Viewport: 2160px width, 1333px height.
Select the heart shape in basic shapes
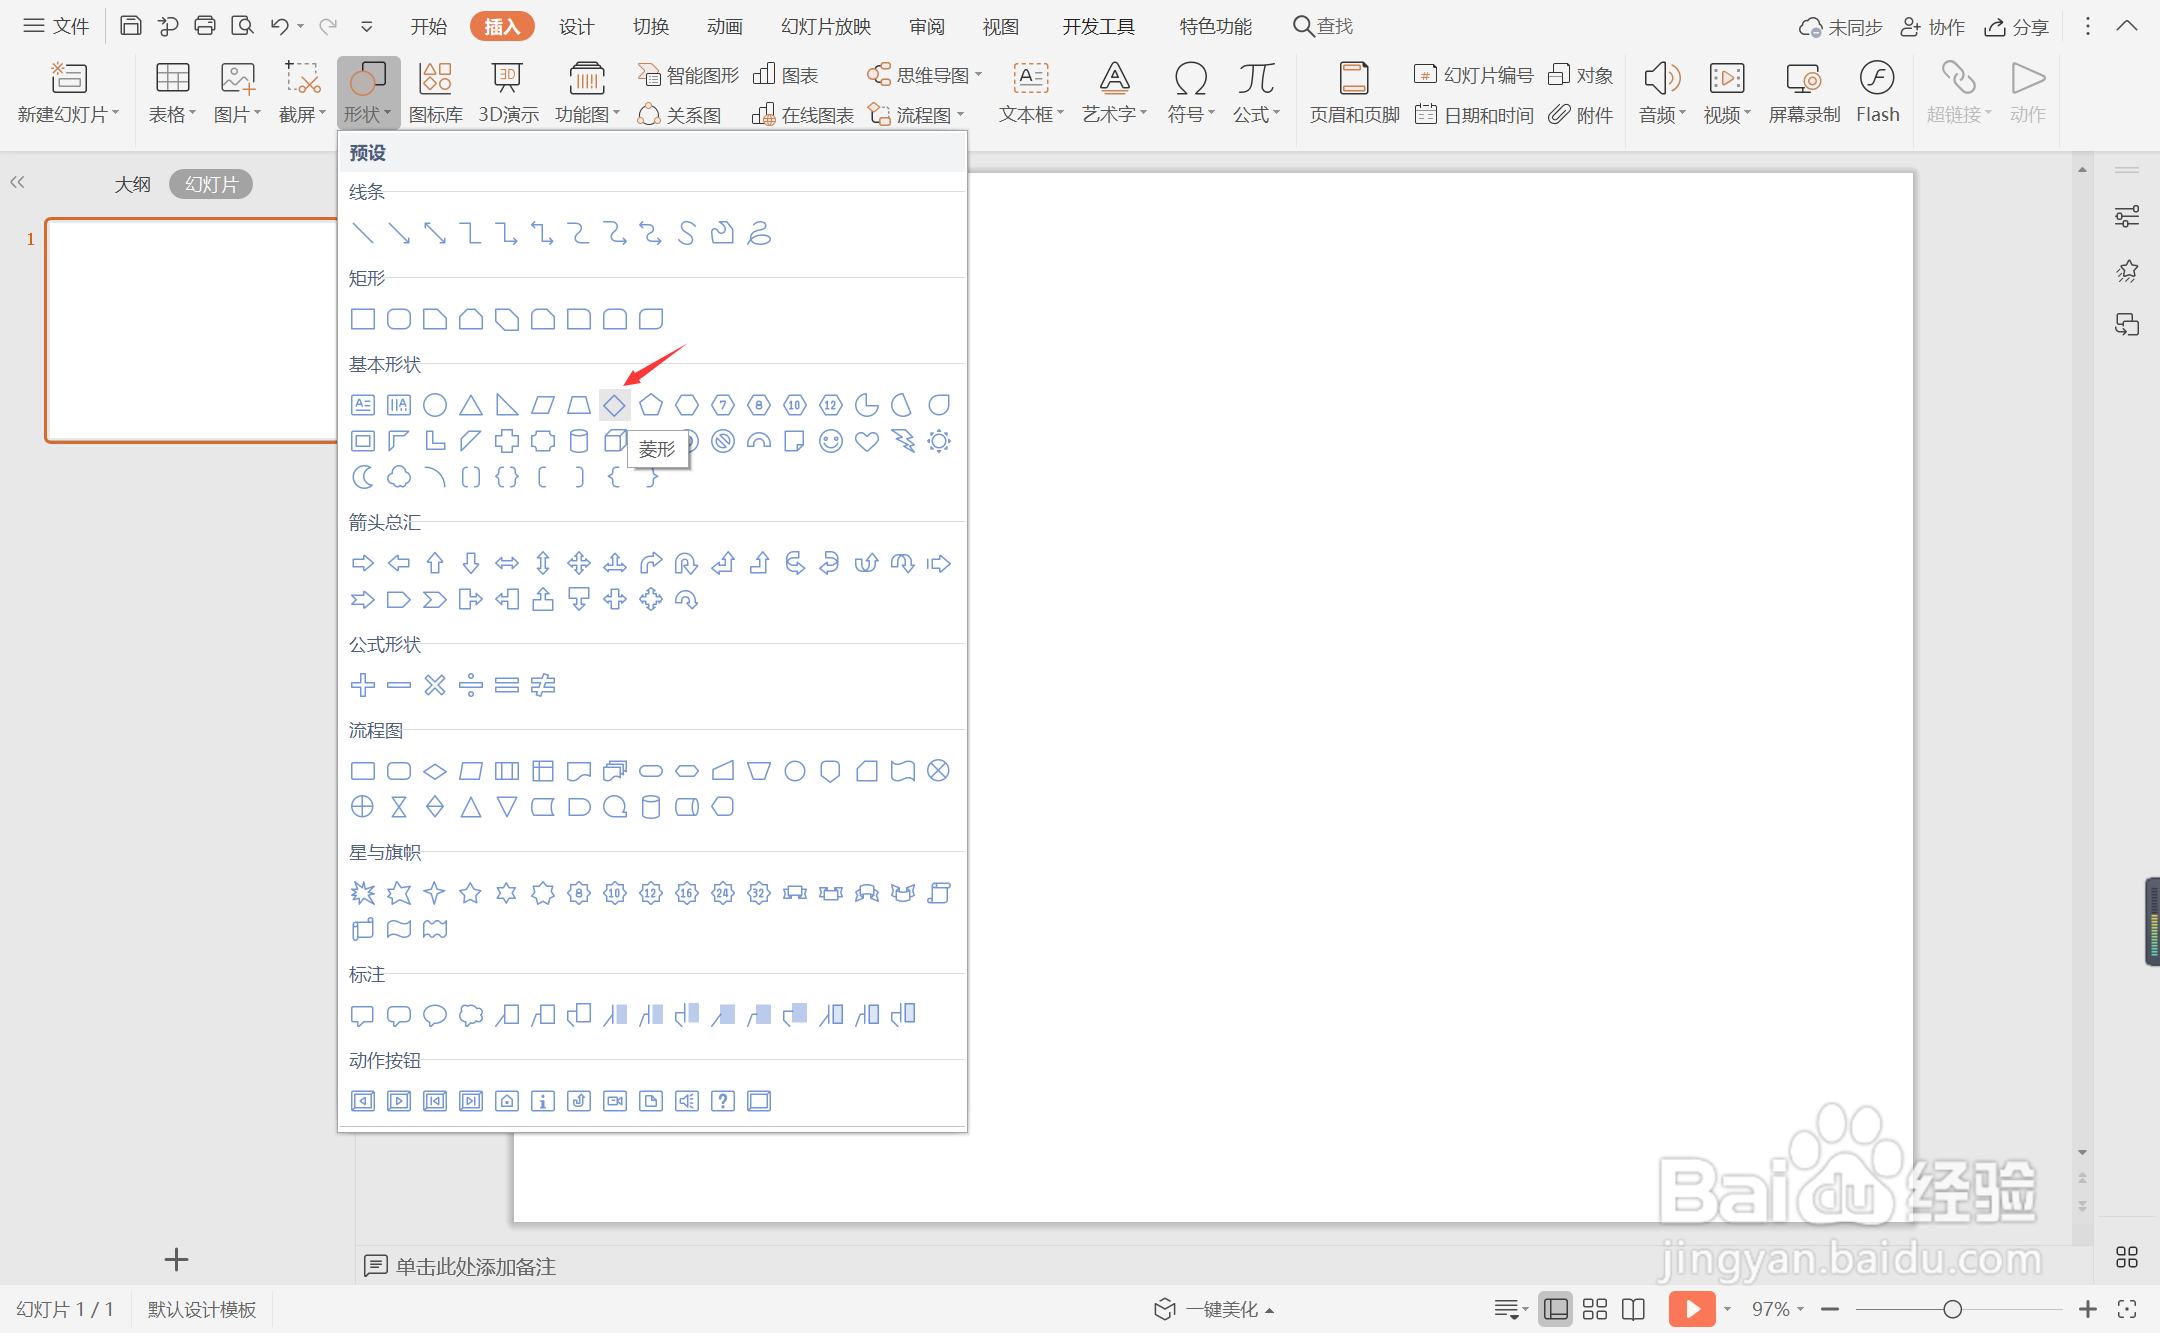click(866, 441)
